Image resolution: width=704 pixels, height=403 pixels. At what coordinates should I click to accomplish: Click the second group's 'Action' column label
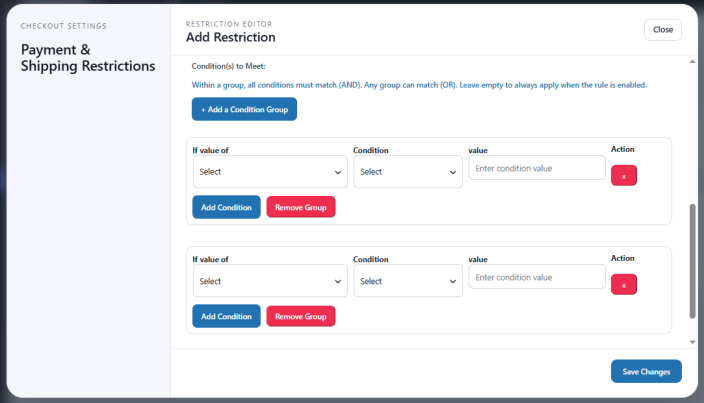(622, 258)
